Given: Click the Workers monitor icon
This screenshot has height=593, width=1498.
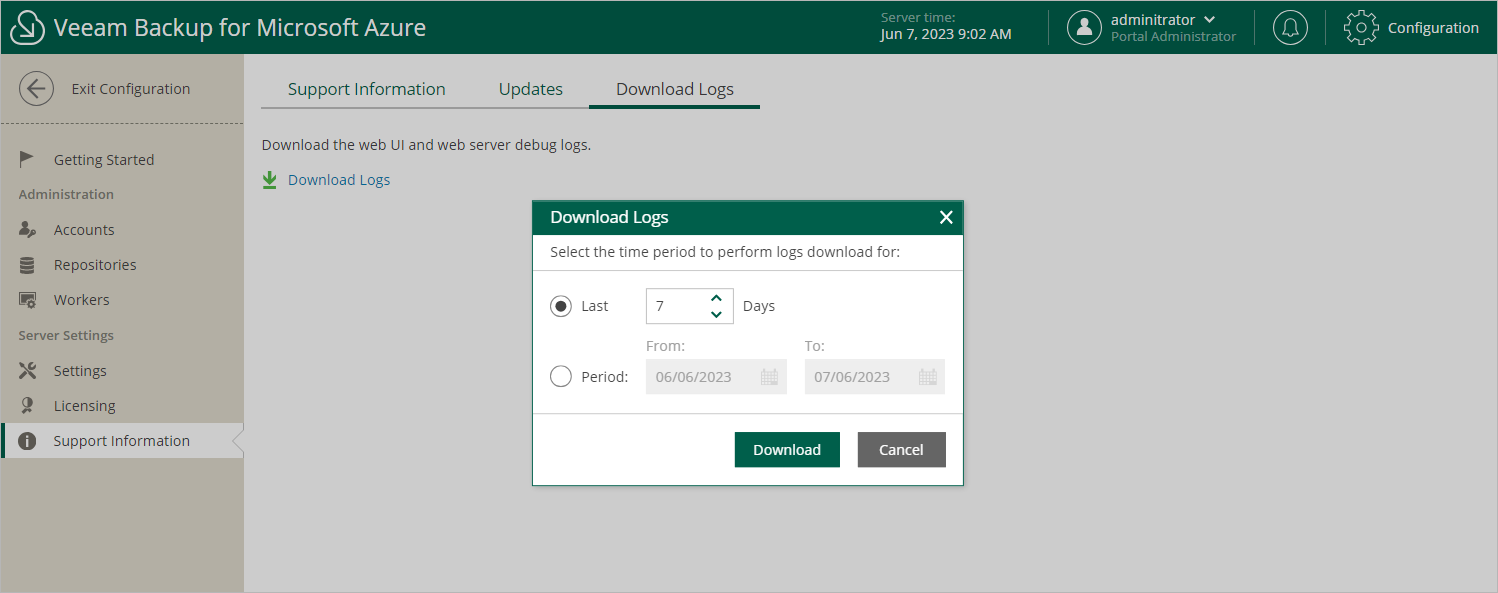Looking at the screenshot, I should coord(28,300).
